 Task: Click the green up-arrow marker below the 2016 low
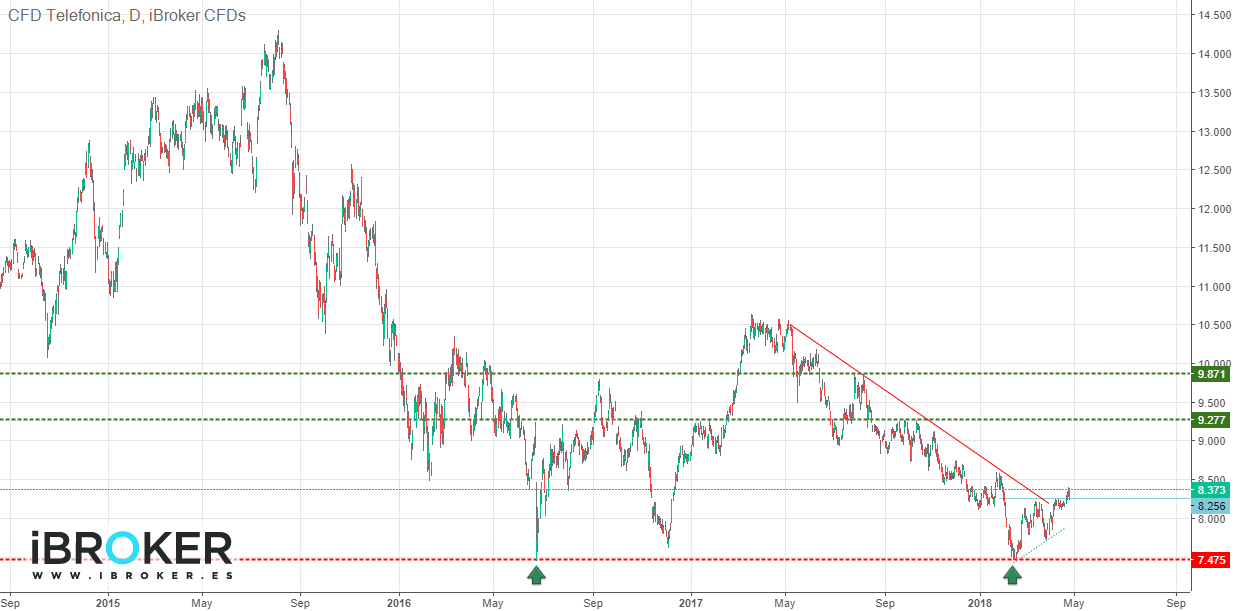(x=537, y=575)
